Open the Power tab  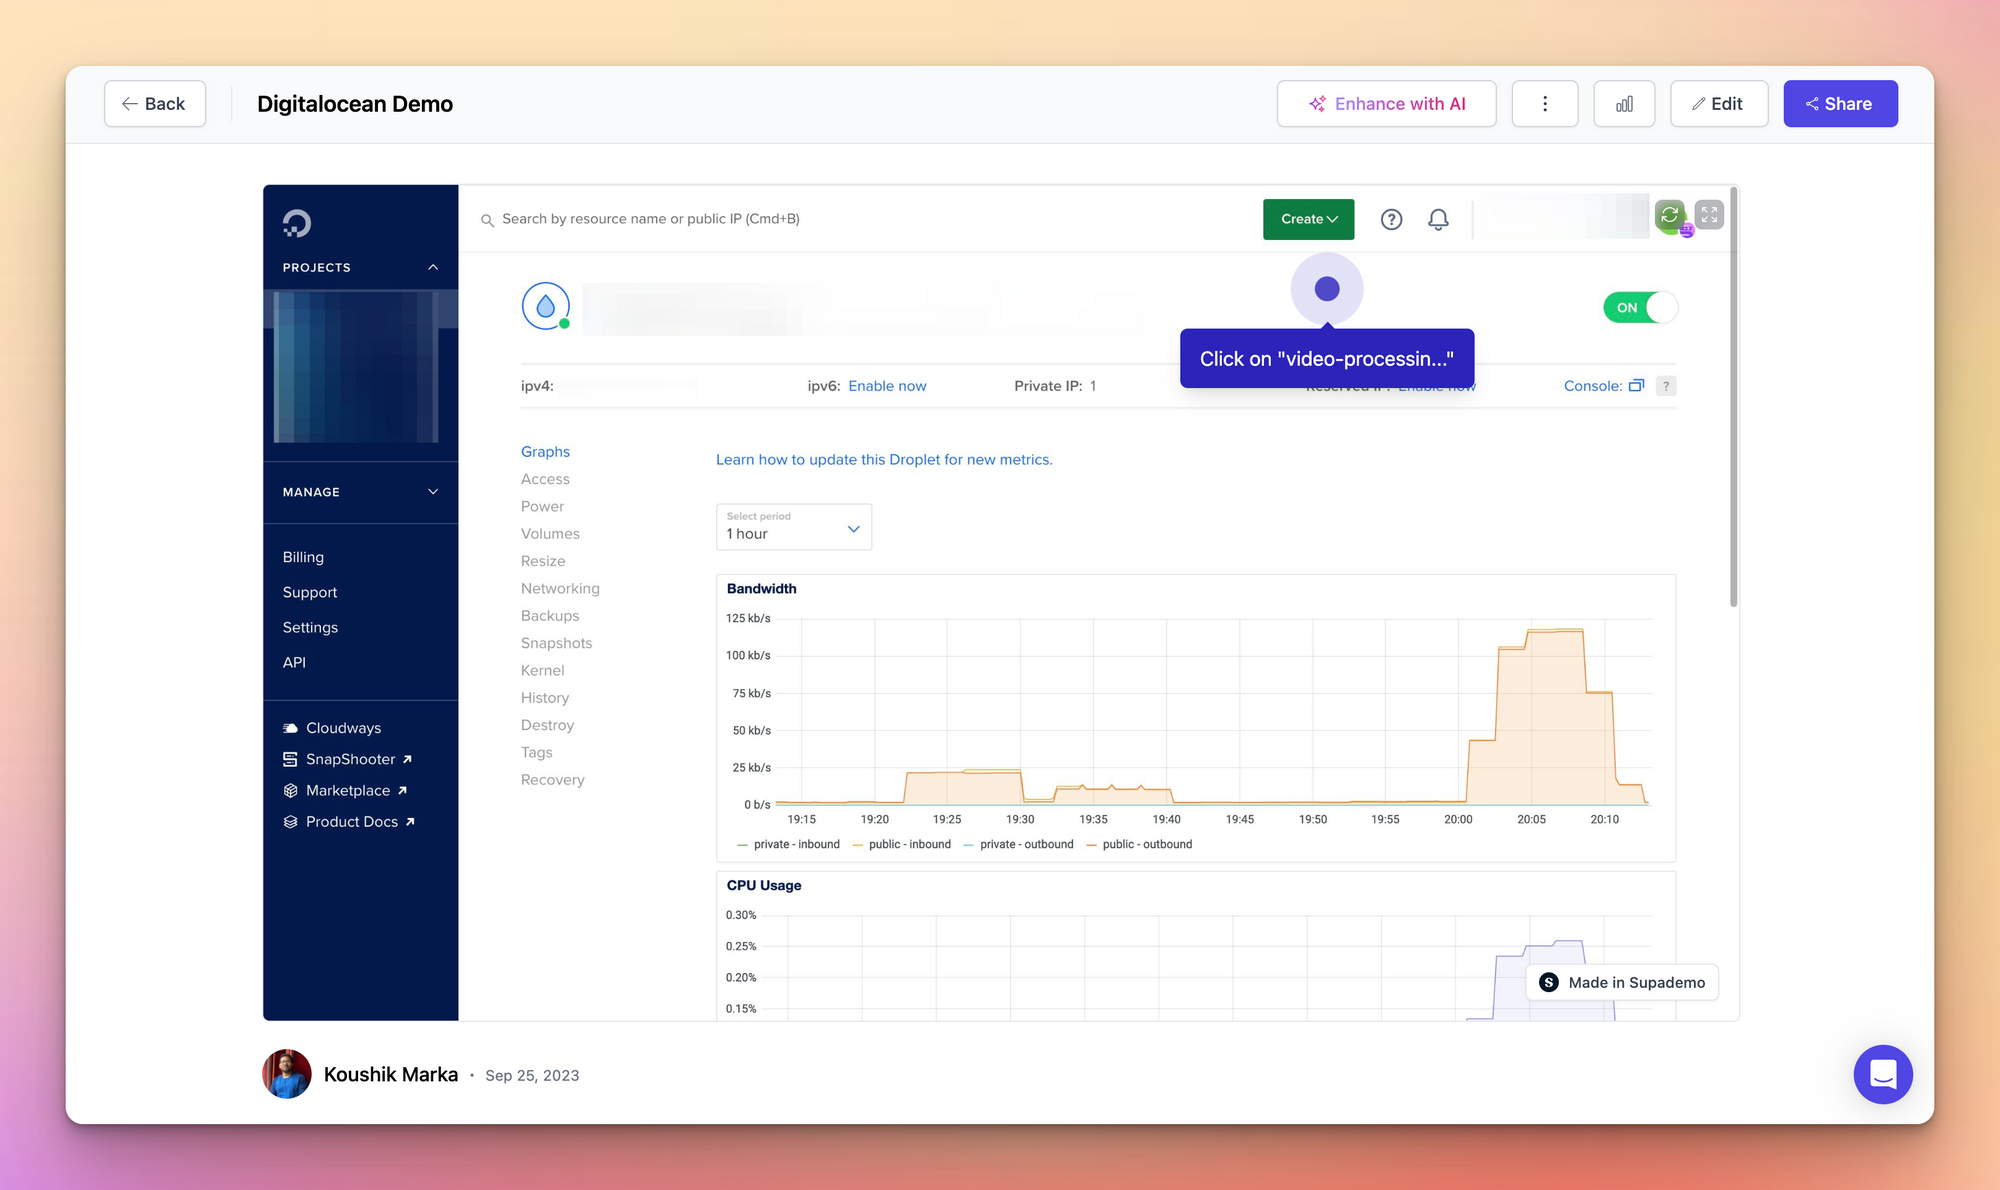pos(542,506)
